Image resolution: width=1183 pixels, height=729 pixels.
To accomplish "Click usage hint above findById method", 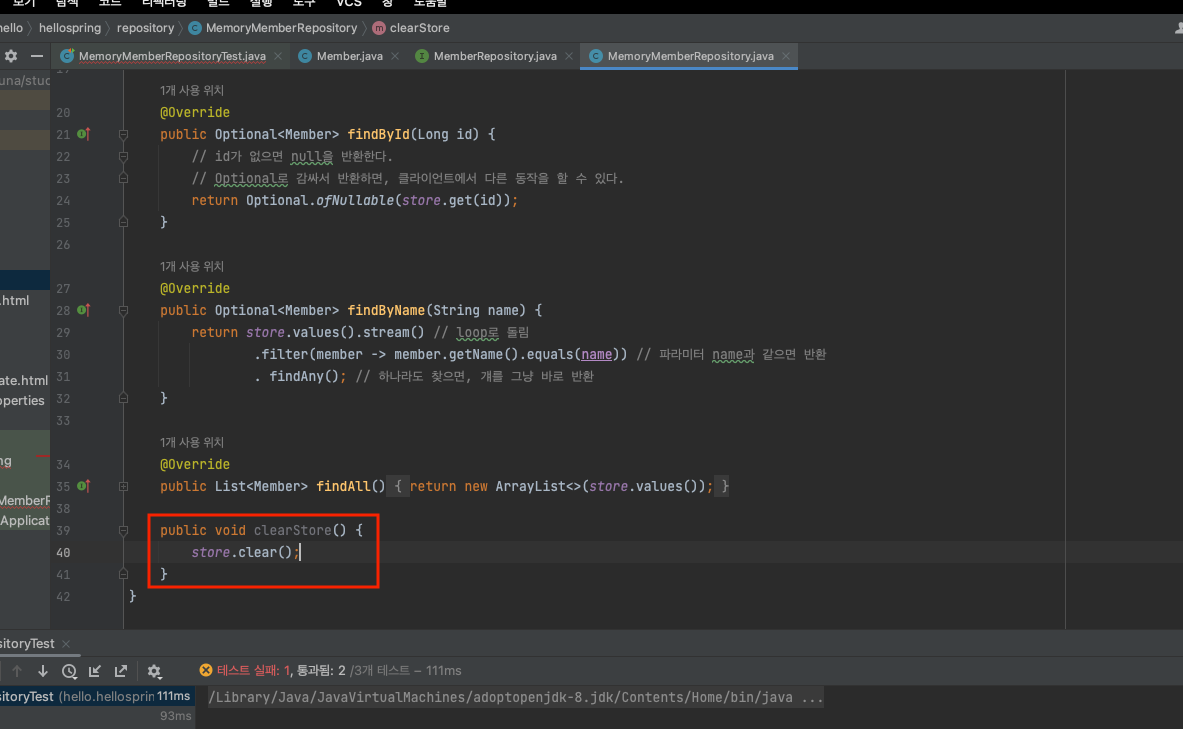I will click(192, 90).
